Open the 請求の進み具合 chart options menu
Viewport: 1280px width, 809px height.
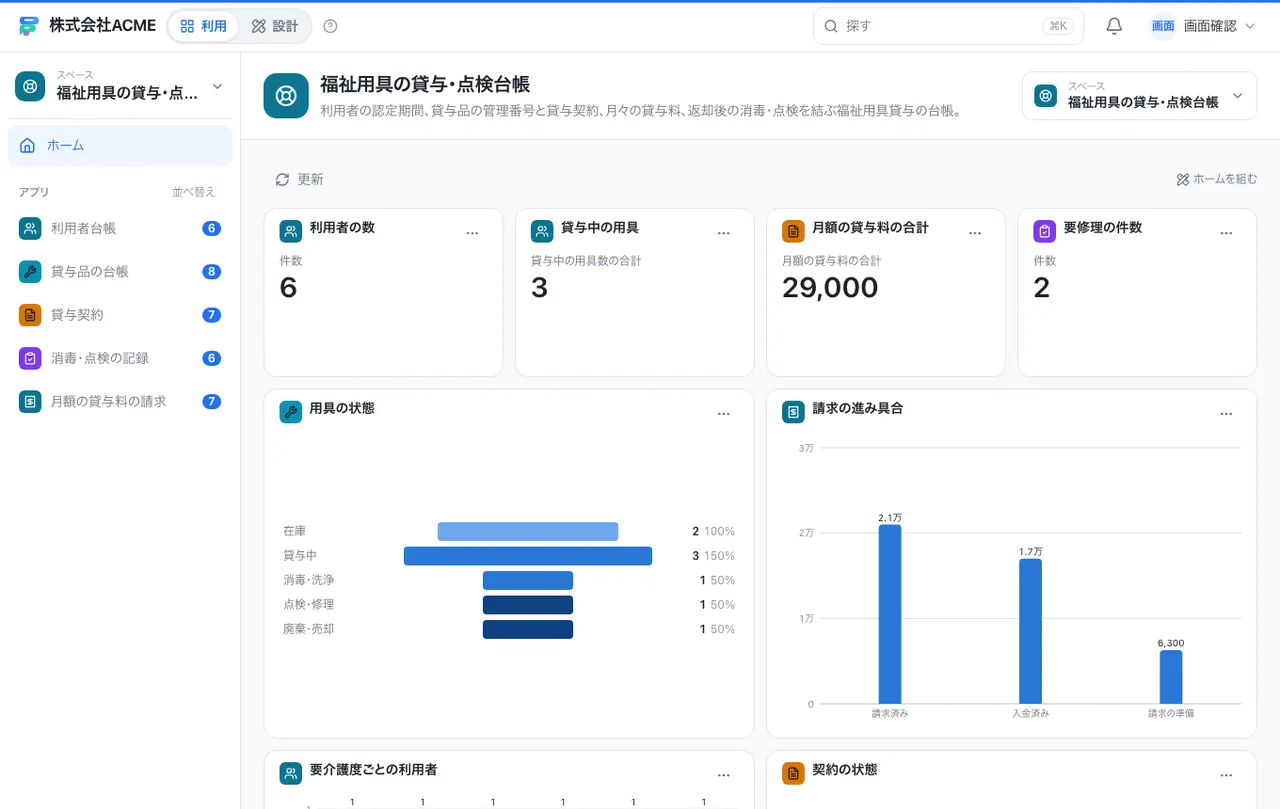click(x=1226, y=414)
